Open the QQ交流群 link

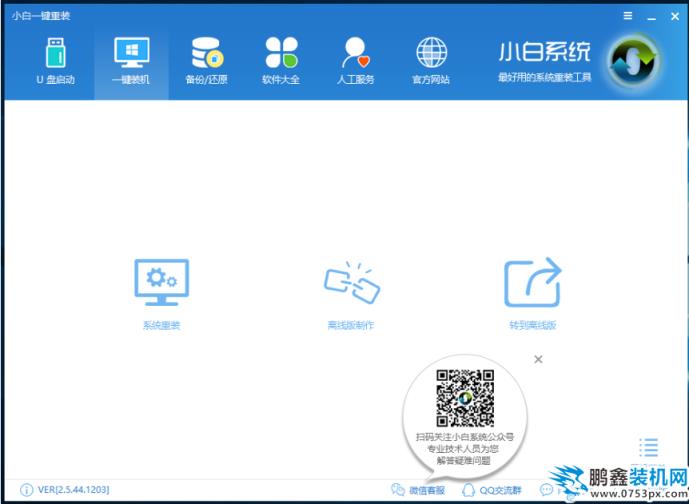[x=500, y=490]
